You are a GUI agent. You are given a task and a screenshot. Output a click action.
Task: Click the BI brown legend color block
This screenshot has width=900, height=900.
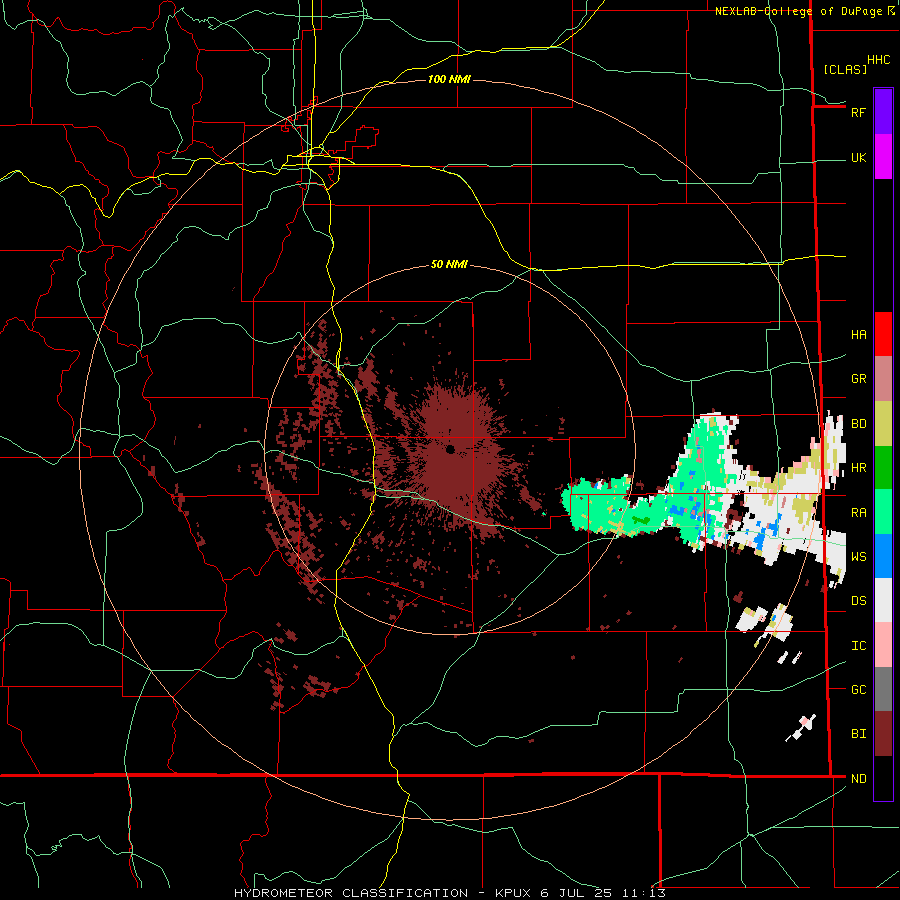pos(883,734)
